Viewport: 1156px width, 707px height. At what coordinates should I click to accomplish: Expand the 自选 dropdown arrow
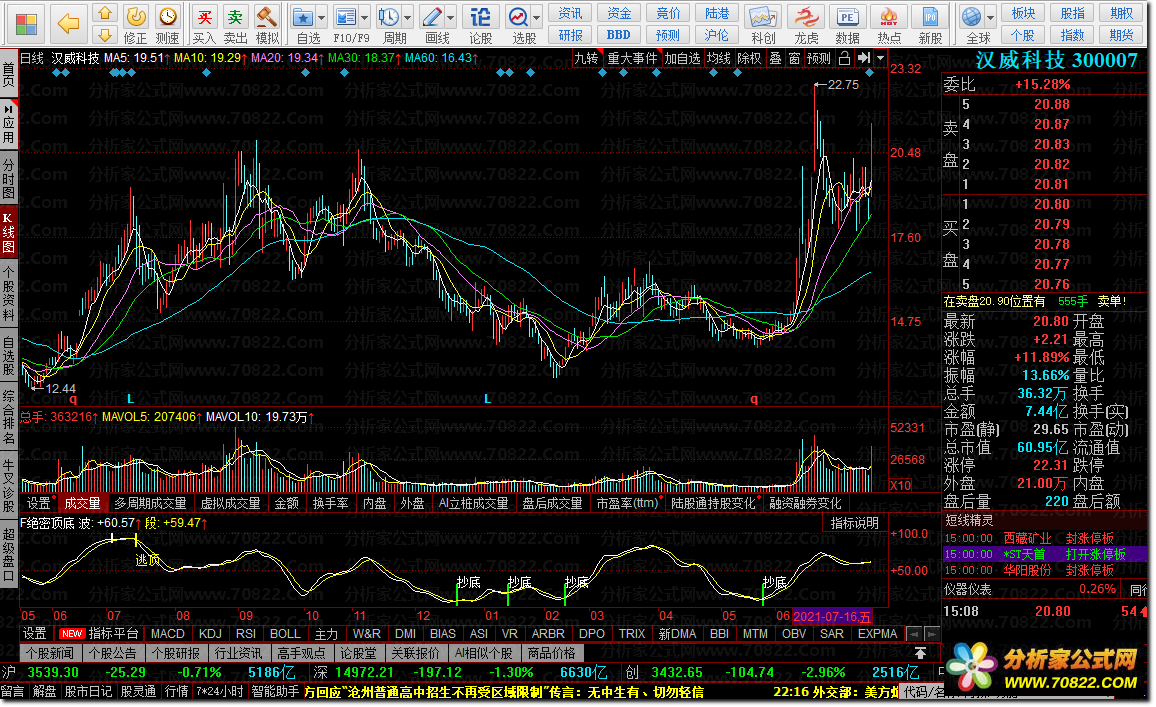click(x=321, y=16)
